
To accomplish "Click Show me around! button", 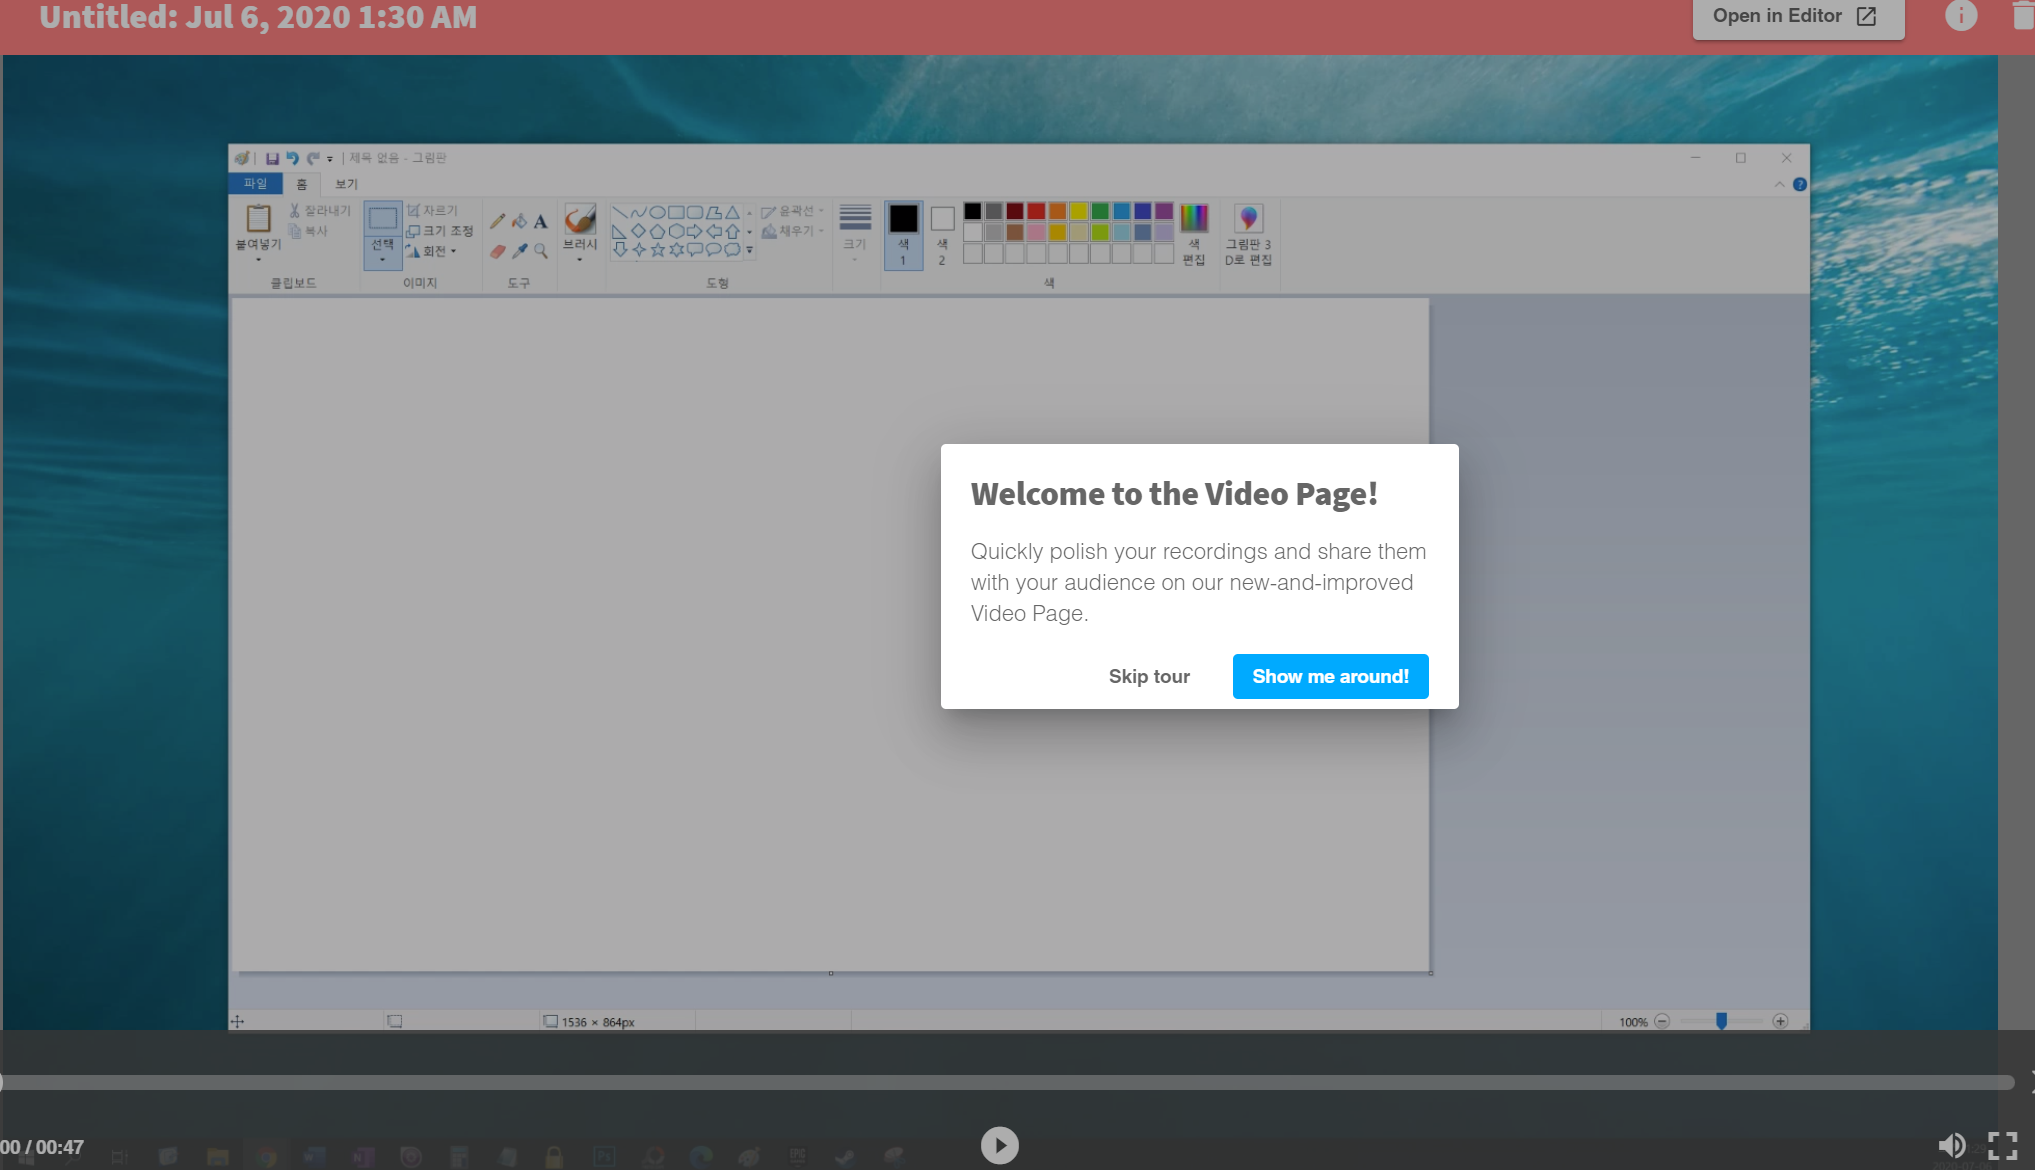I will click(x=1330, y=677).
